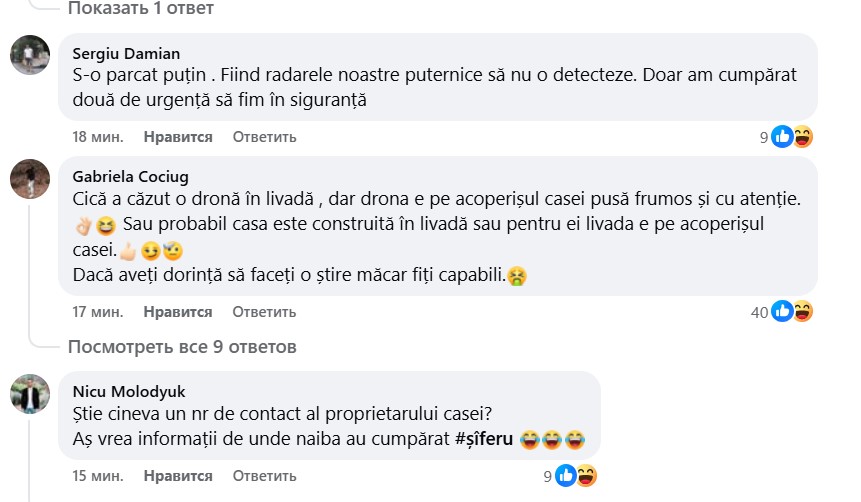
Task: Open Sergiu Damian's profile name link
Action: click(x=127, y=54)
